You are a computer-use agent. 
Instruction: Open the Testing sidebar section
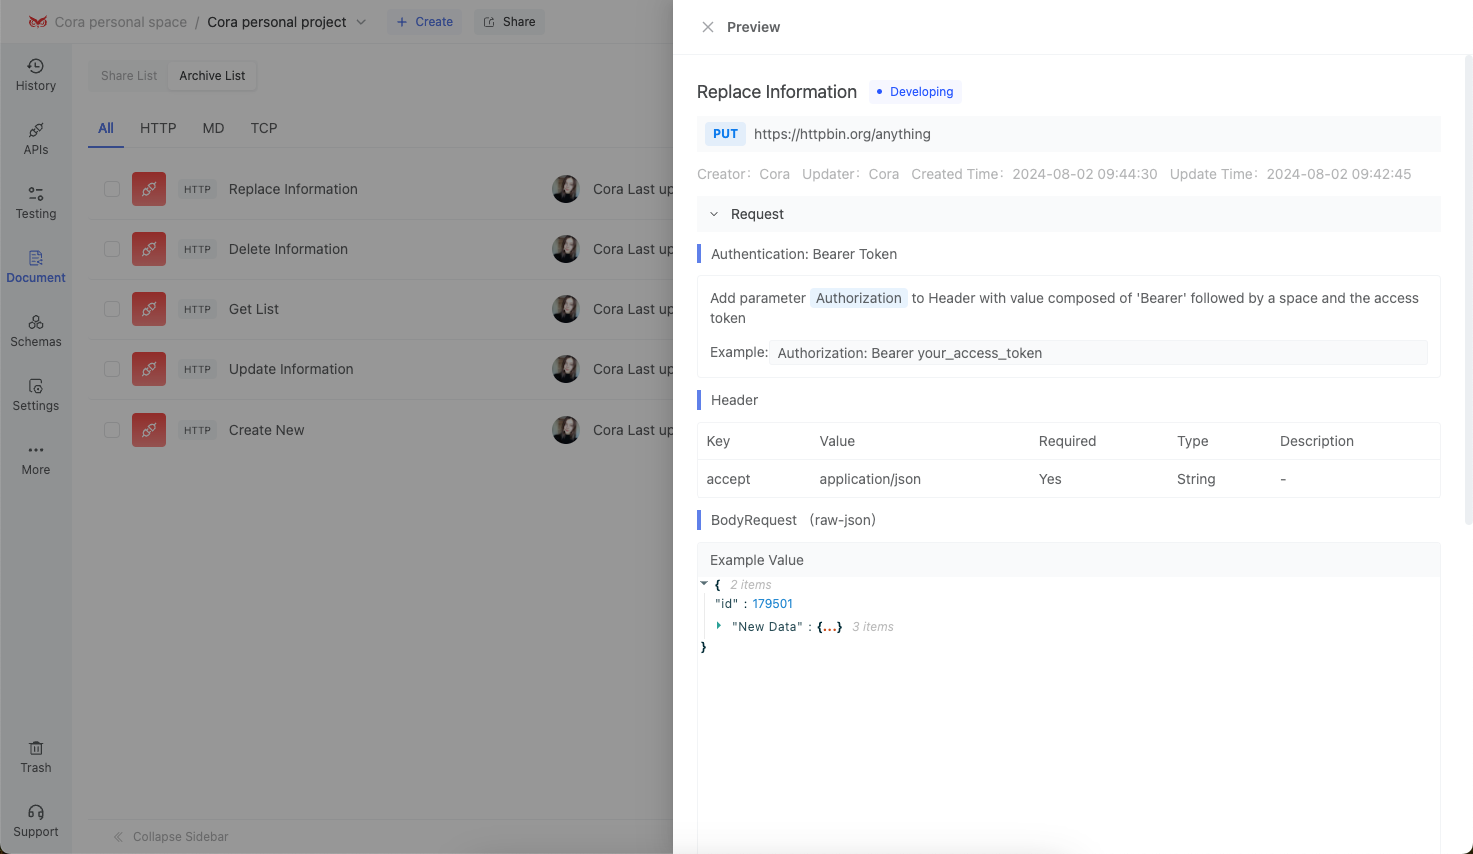(x=36, y=203)
